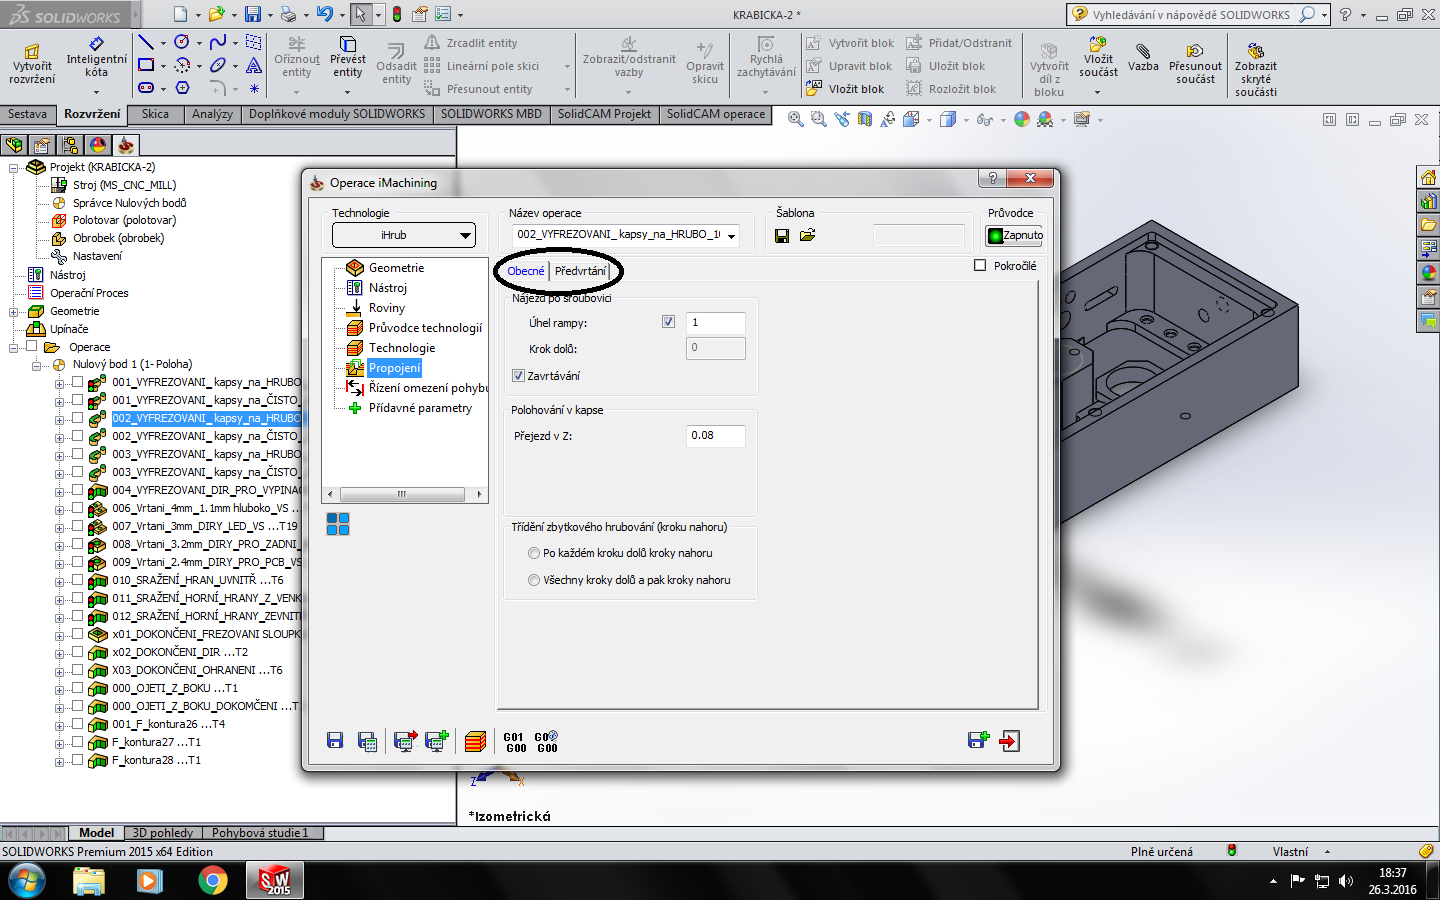
Task: Click the G01 G00 GCode icon
Action: [515, 742]
